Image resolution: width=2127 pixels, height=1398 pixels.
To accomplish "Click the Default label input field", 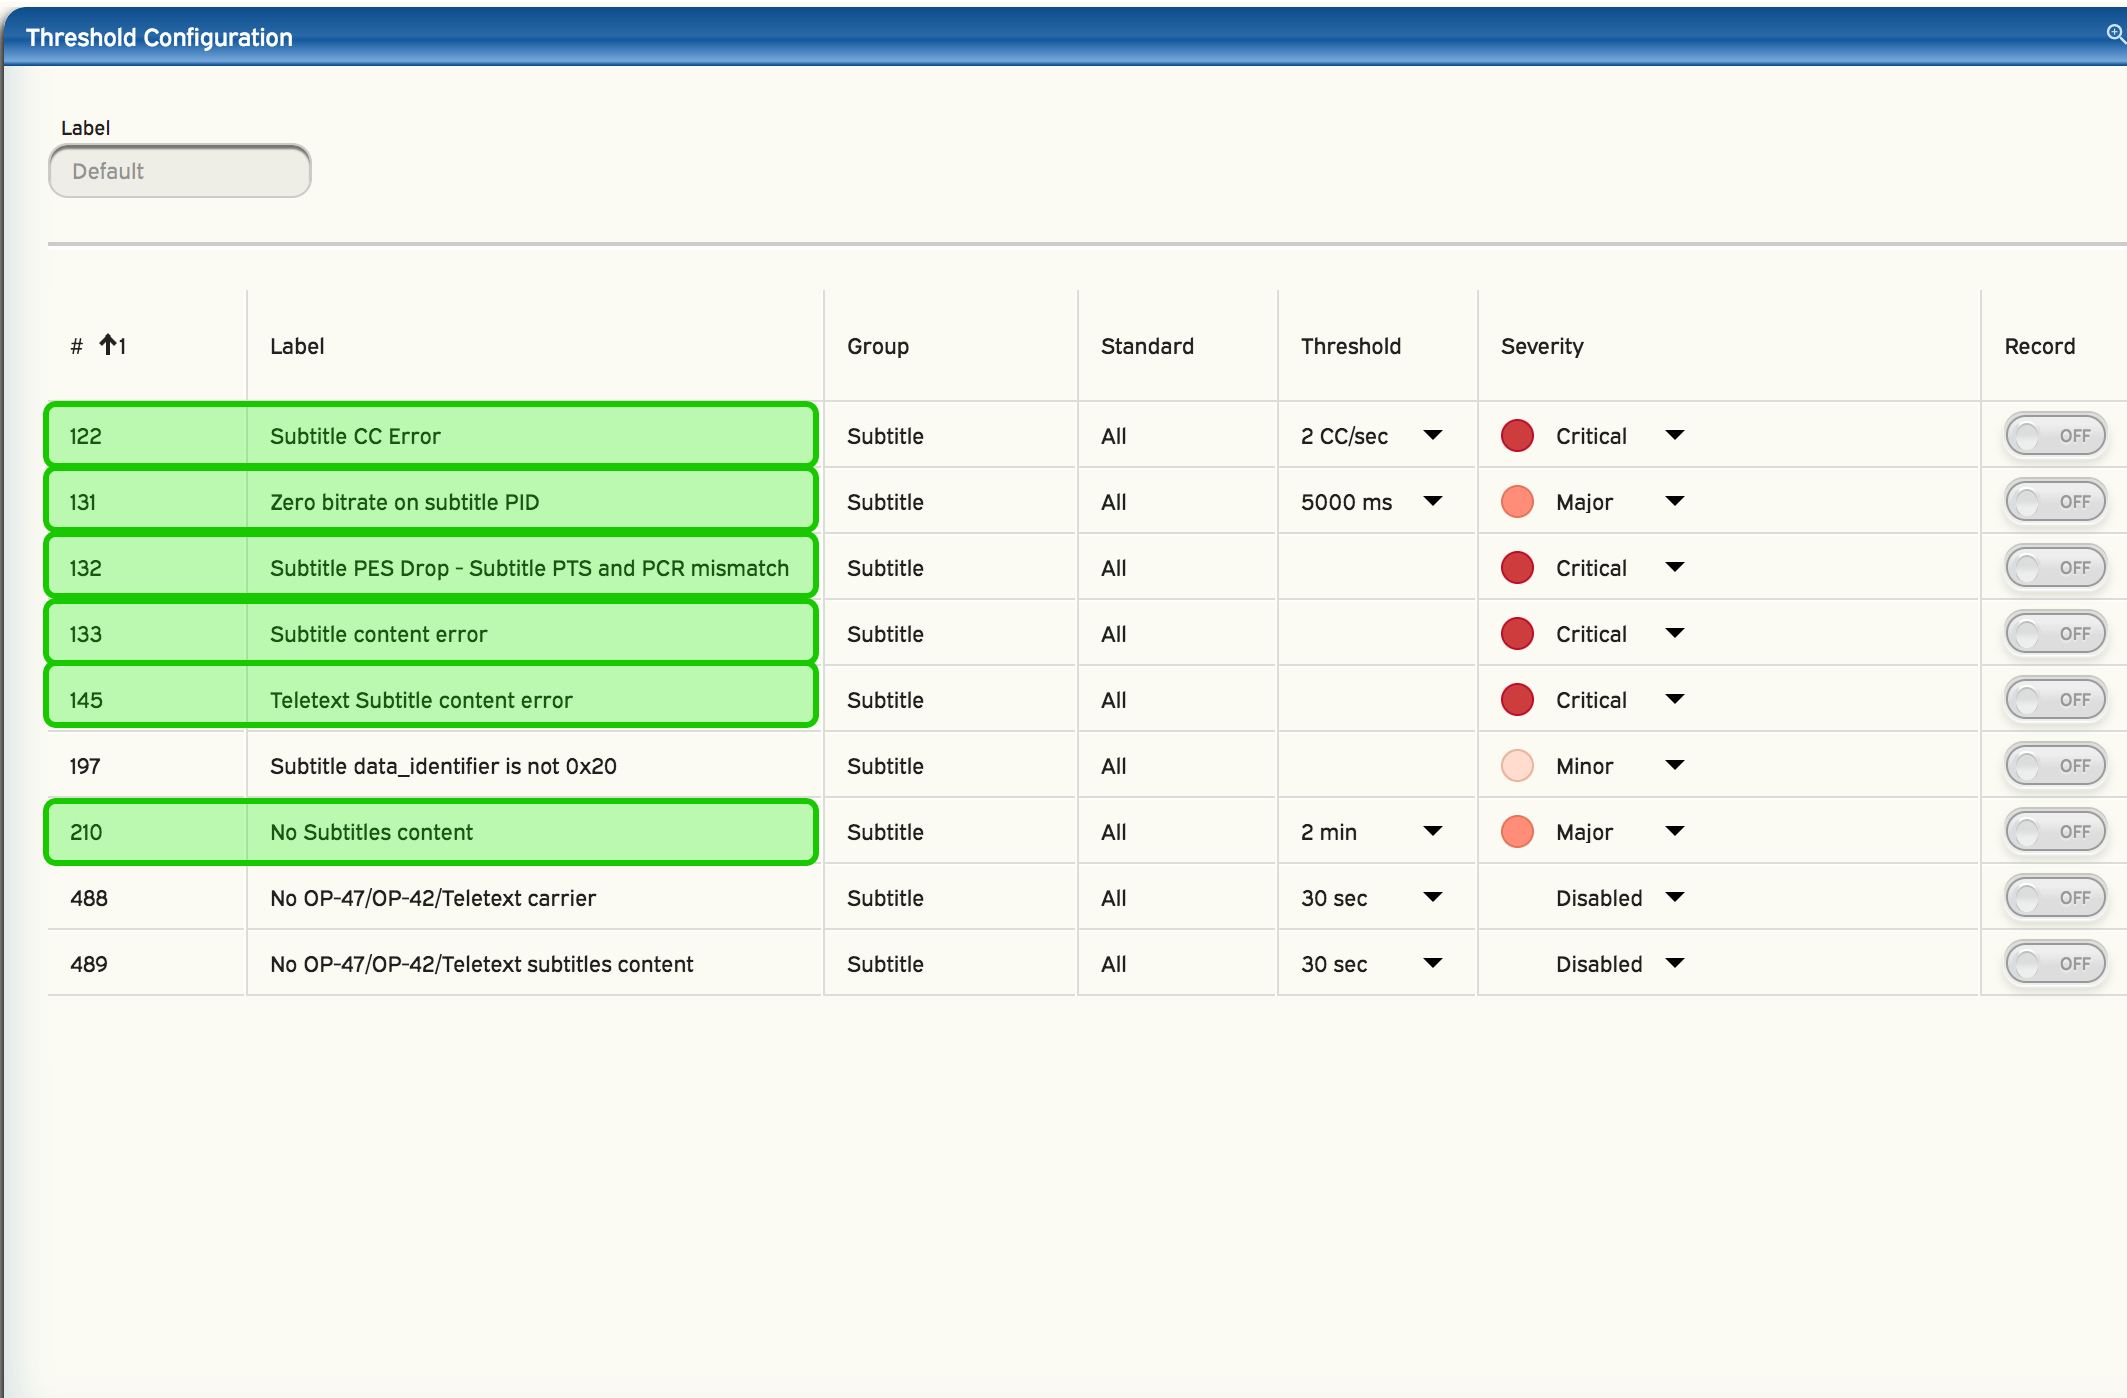I will tap(180, 171).
